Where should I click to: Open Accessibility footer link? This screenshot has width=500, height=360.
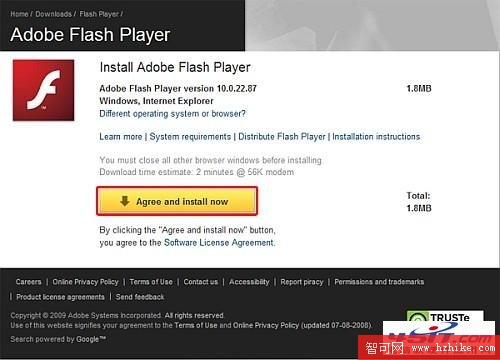(x=249, y=282)
